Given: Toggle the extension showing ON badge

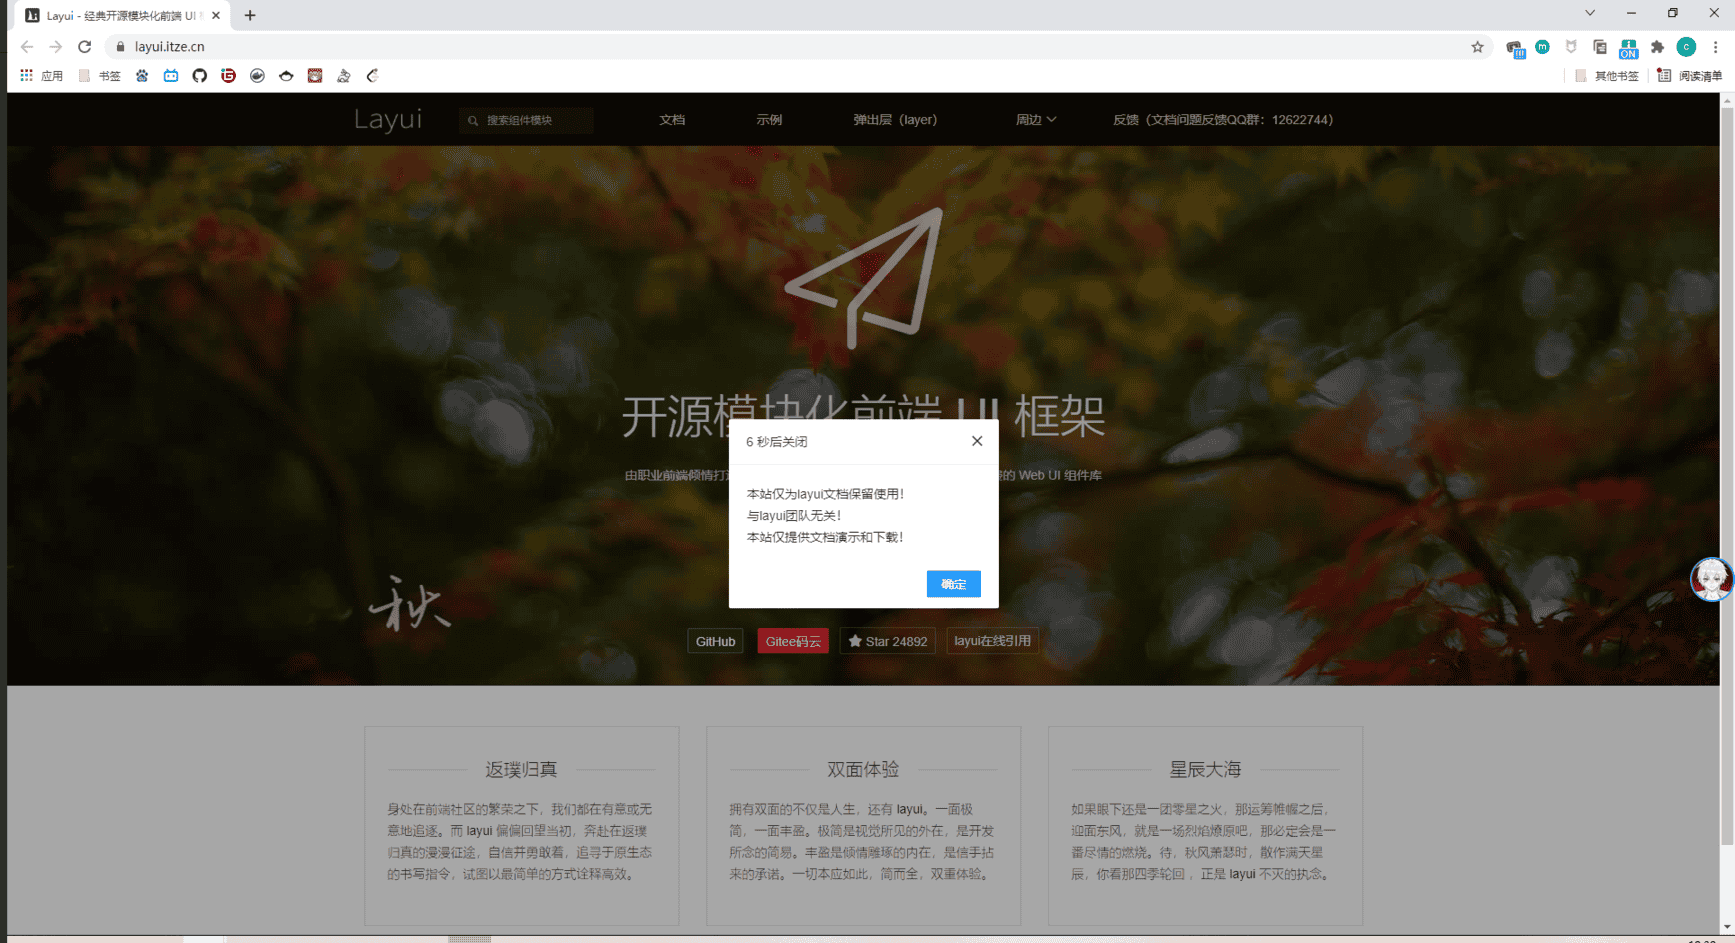Looking at the screenshot, I should click(1628, 48).
